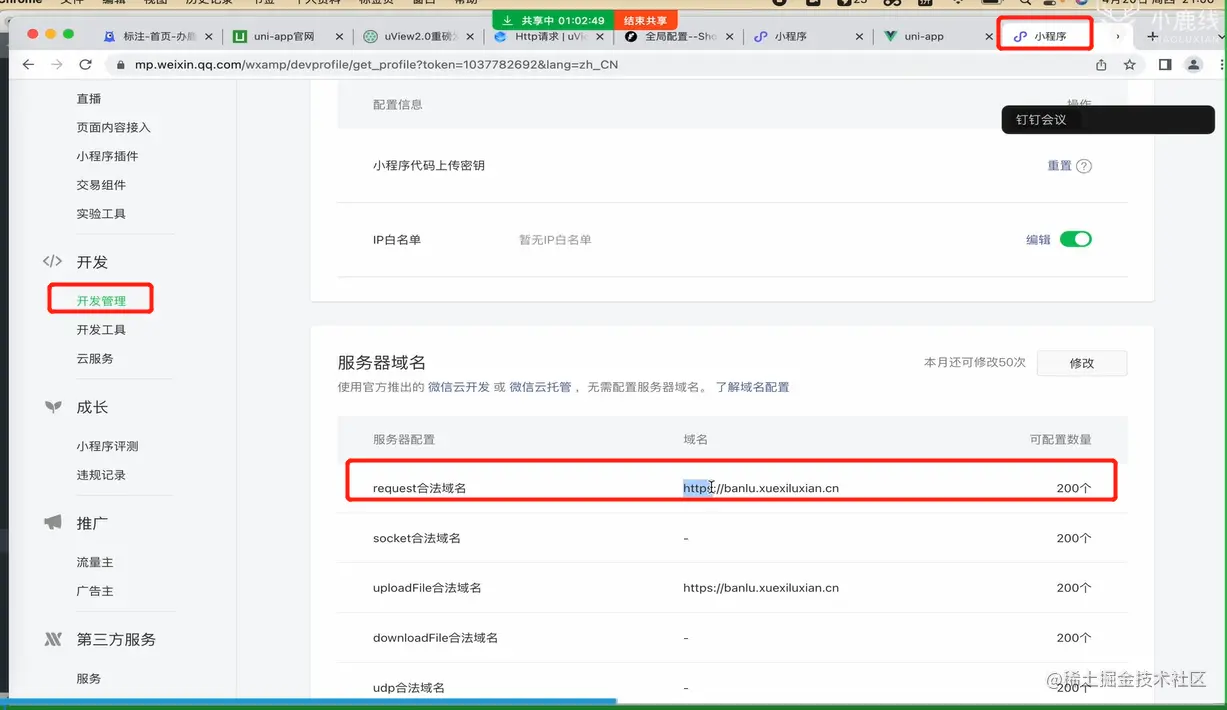Viewport: 1227px width, 710px height.
Task: Click the request合法域名 row label
Action: (419, 489)
